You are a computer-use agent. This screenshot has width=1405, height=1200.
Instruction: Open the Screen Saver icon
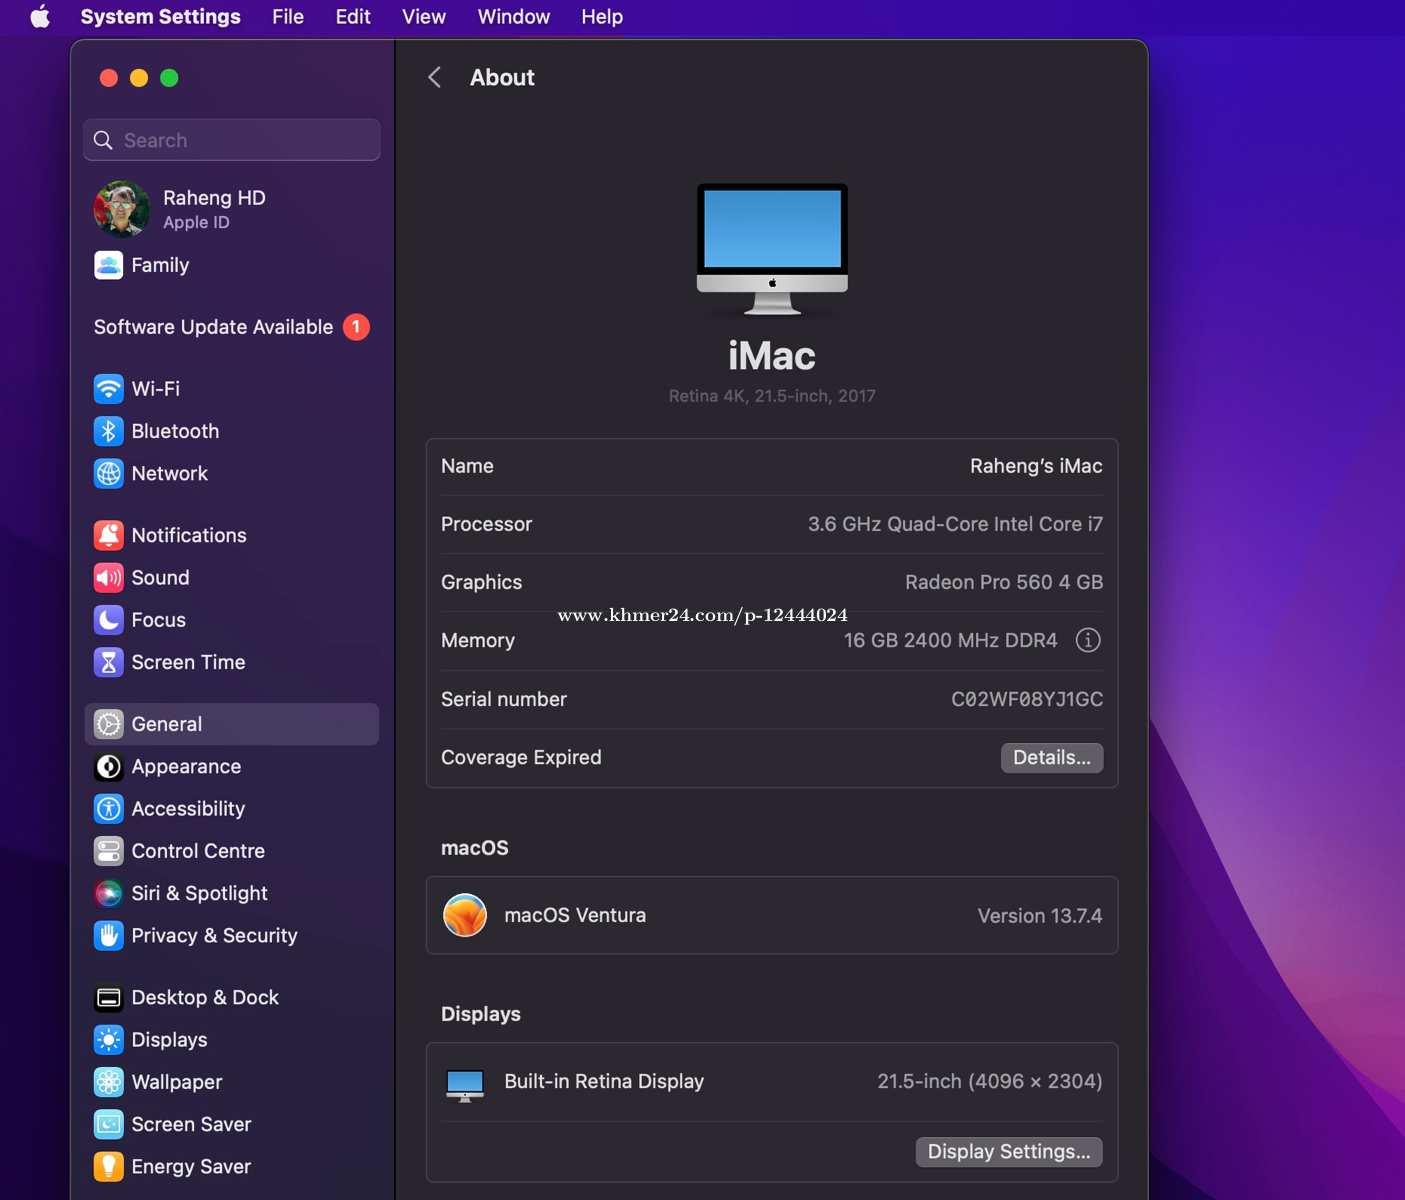point(108,1124)
